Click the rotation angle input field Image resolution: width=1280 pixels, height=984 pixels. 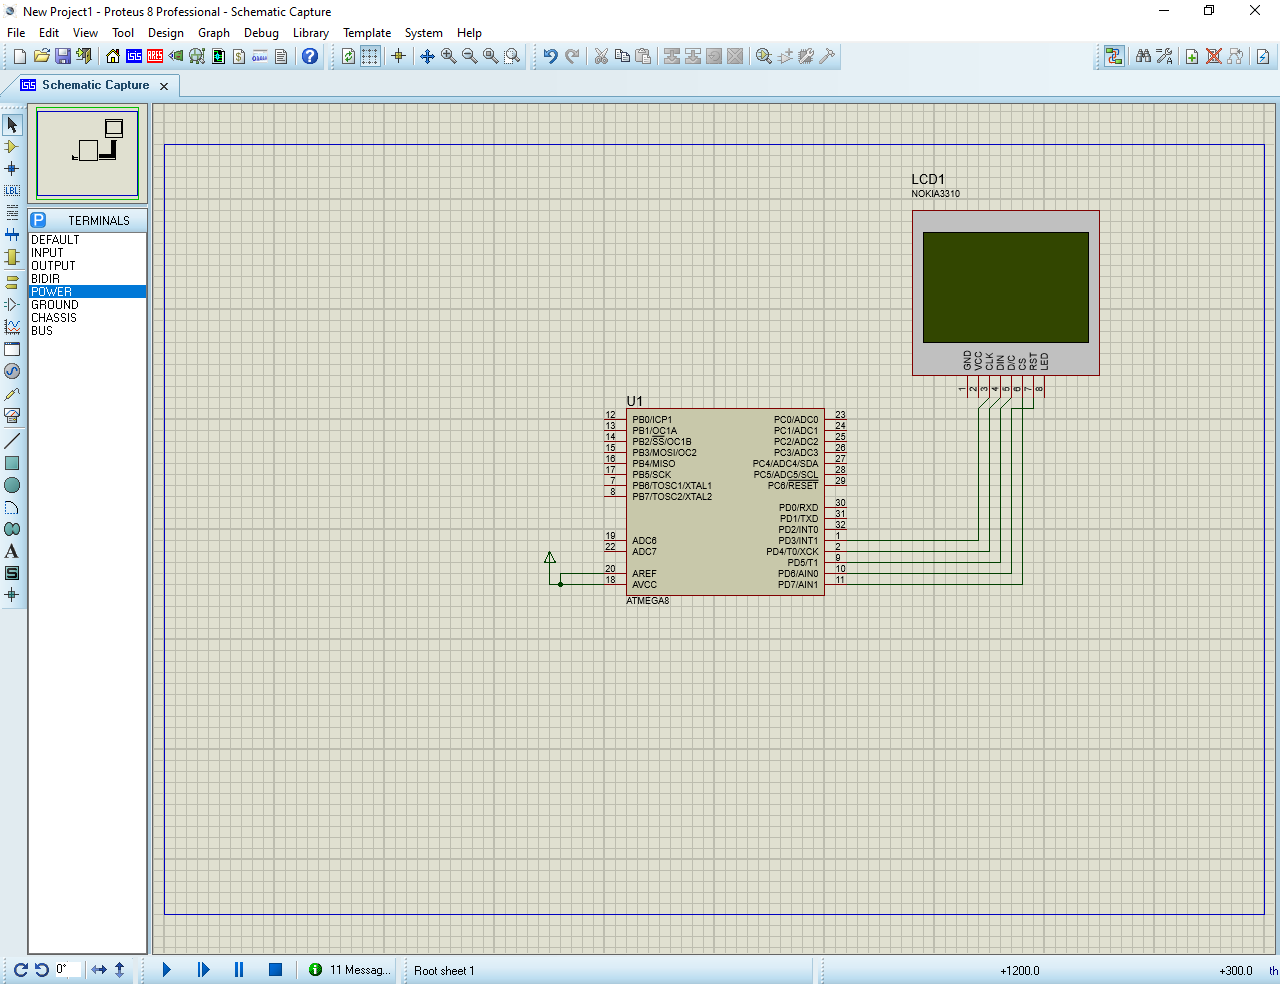tap(67, 969)
